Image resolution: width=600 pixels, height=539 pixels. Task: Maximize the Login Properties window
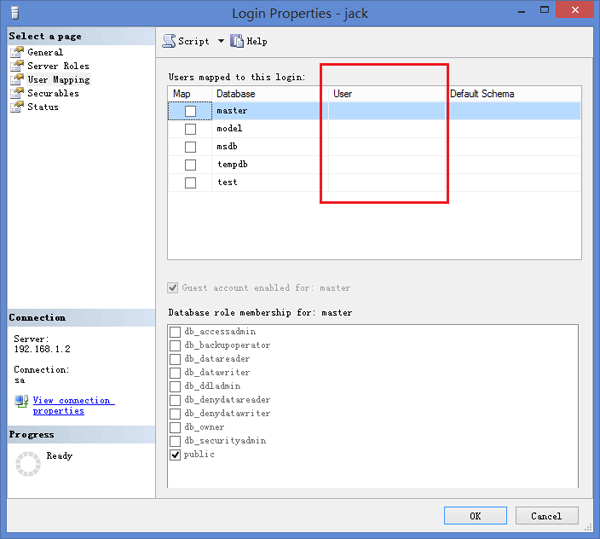coord(544,10)
